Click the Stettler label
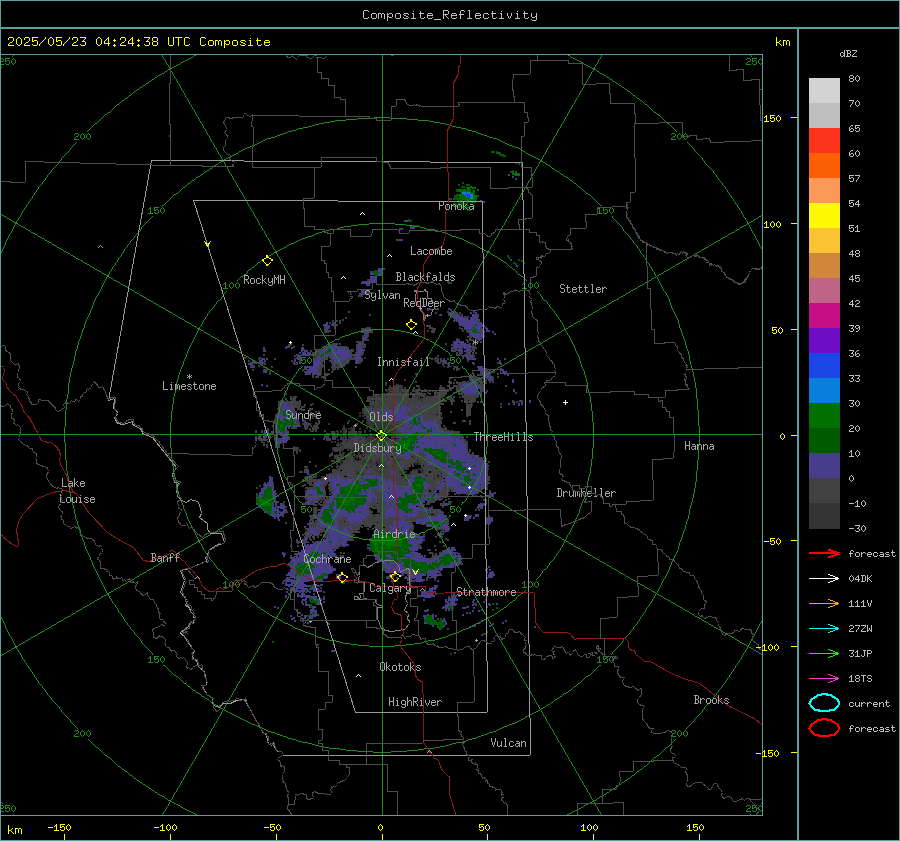The width and height of the screenshot is (900, 841). (583, 289)
